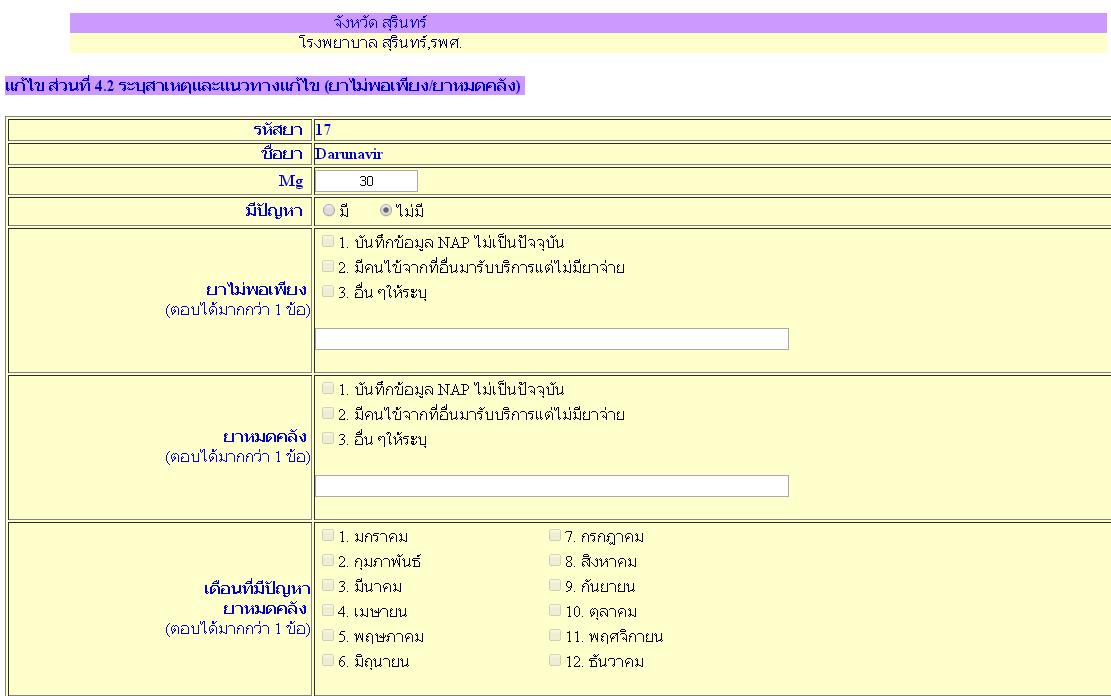1111x696 pixels.
Task: Click the text field in ยาไม่พอเพียง section
Action: click(x=551, y=339)
